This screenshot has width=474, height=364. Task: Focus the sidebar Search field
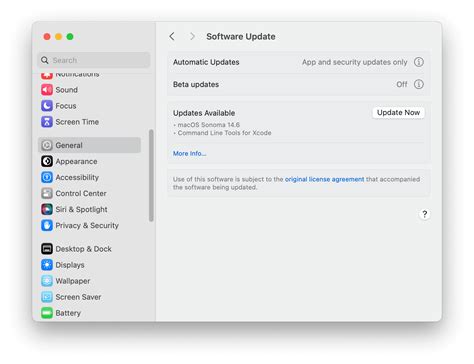coord(94,60)
